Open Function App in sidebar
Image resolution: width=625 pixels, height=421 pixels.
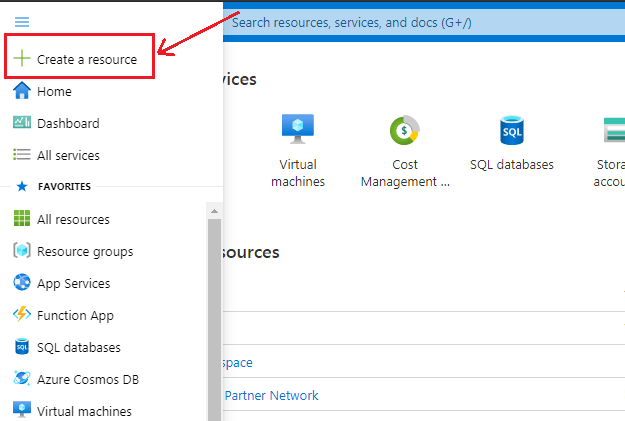pyautogui.click(x=75, y=315)
